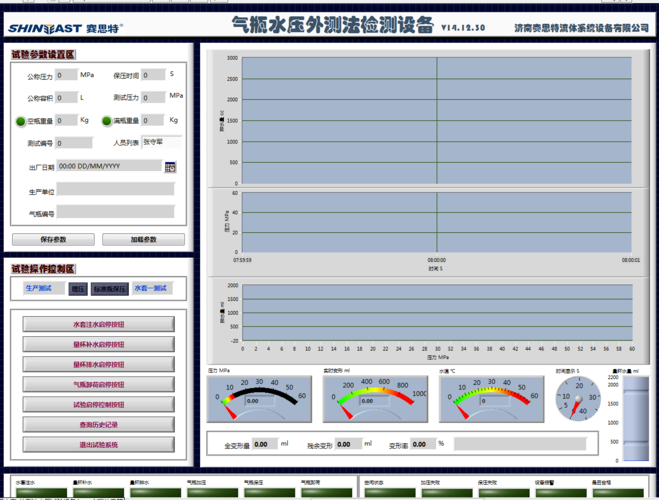This screenshot has width=659, height=500.
Task: Click the 压力 MPa gauge
Action: click(259, 399)
